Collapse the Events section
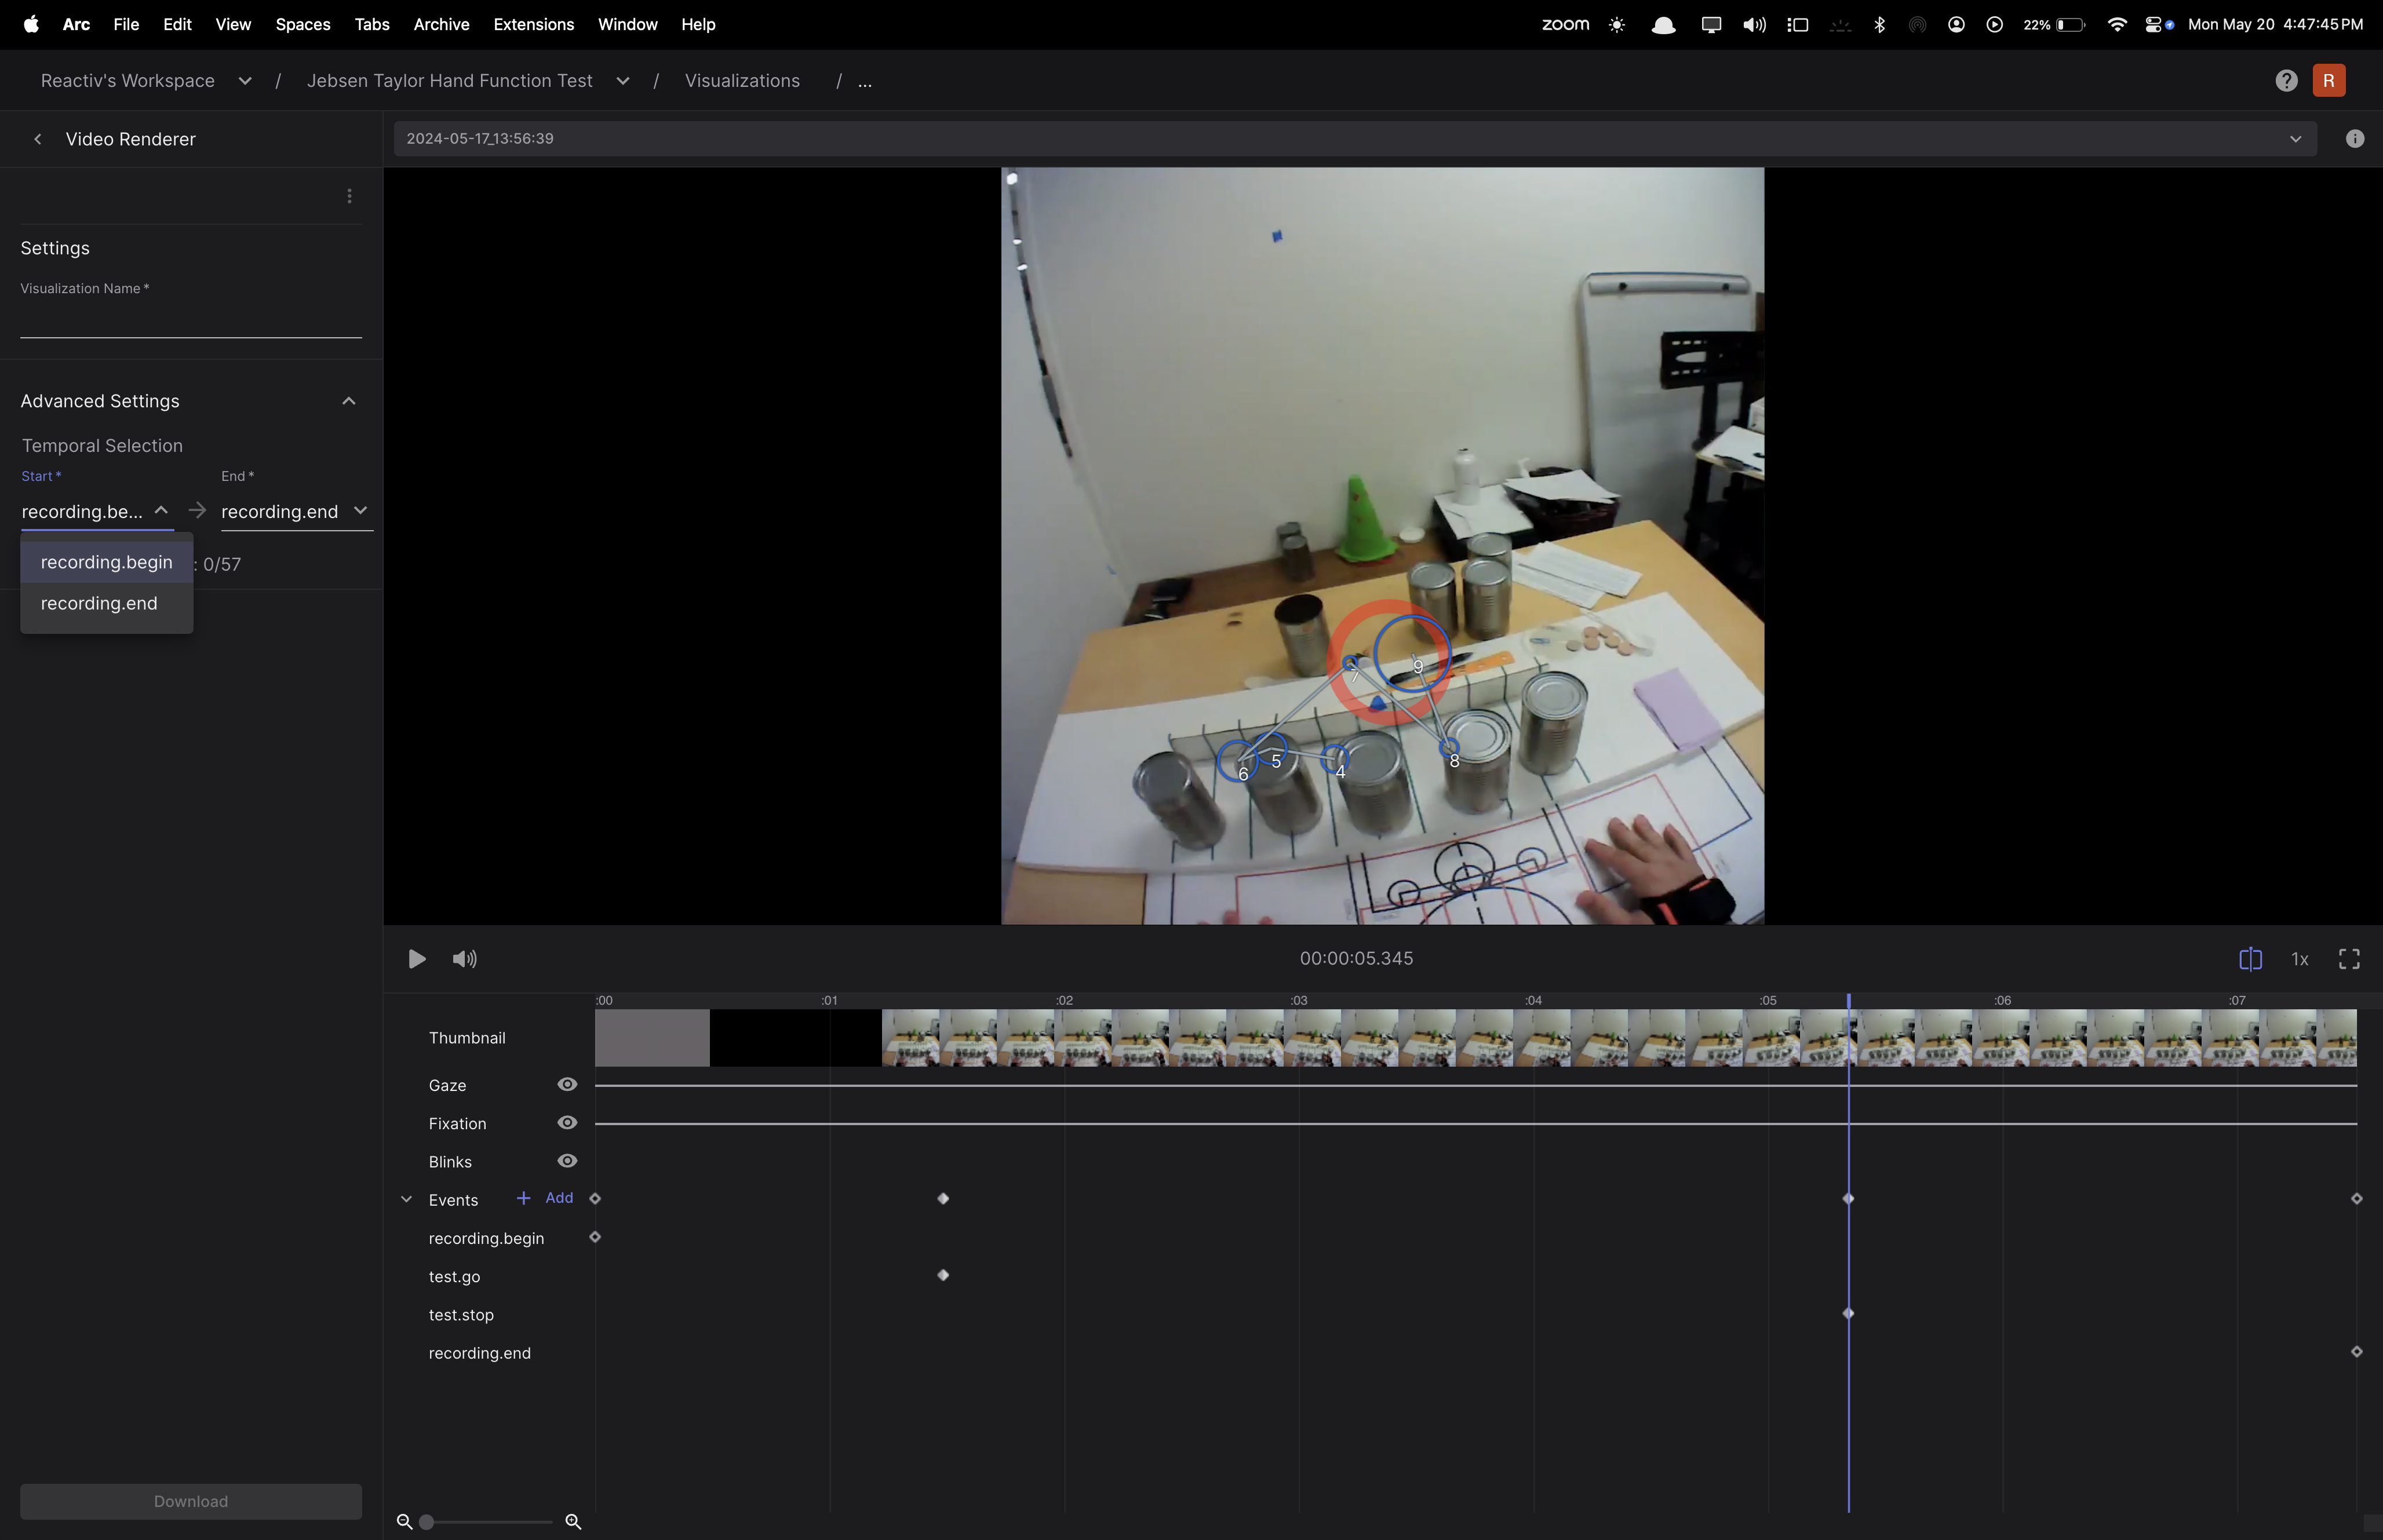Screen dimensions: 2383x1540 pos(407,1199)
